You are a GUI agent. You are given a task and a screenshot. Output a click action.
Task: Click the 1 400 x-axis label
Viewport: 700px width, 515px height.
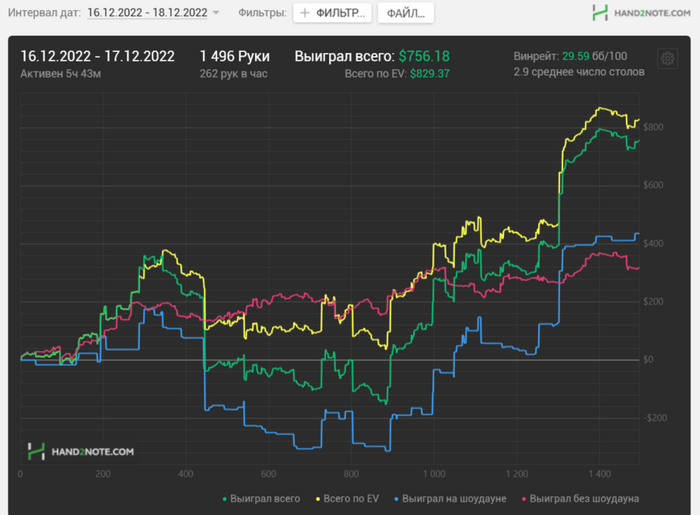[600, 474]
